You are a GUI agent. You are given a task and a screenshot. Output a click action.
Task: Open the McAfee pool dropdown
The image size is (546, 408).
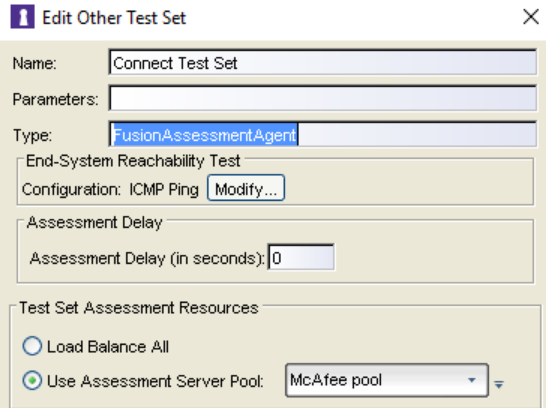click(x=387, y=380)
